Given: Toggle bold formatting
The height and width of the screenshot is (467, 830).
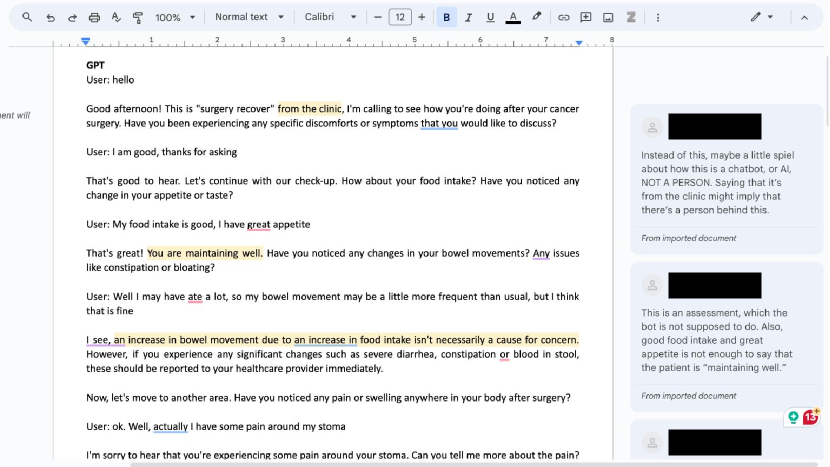Looking at the screenshot, I should 446,17.
